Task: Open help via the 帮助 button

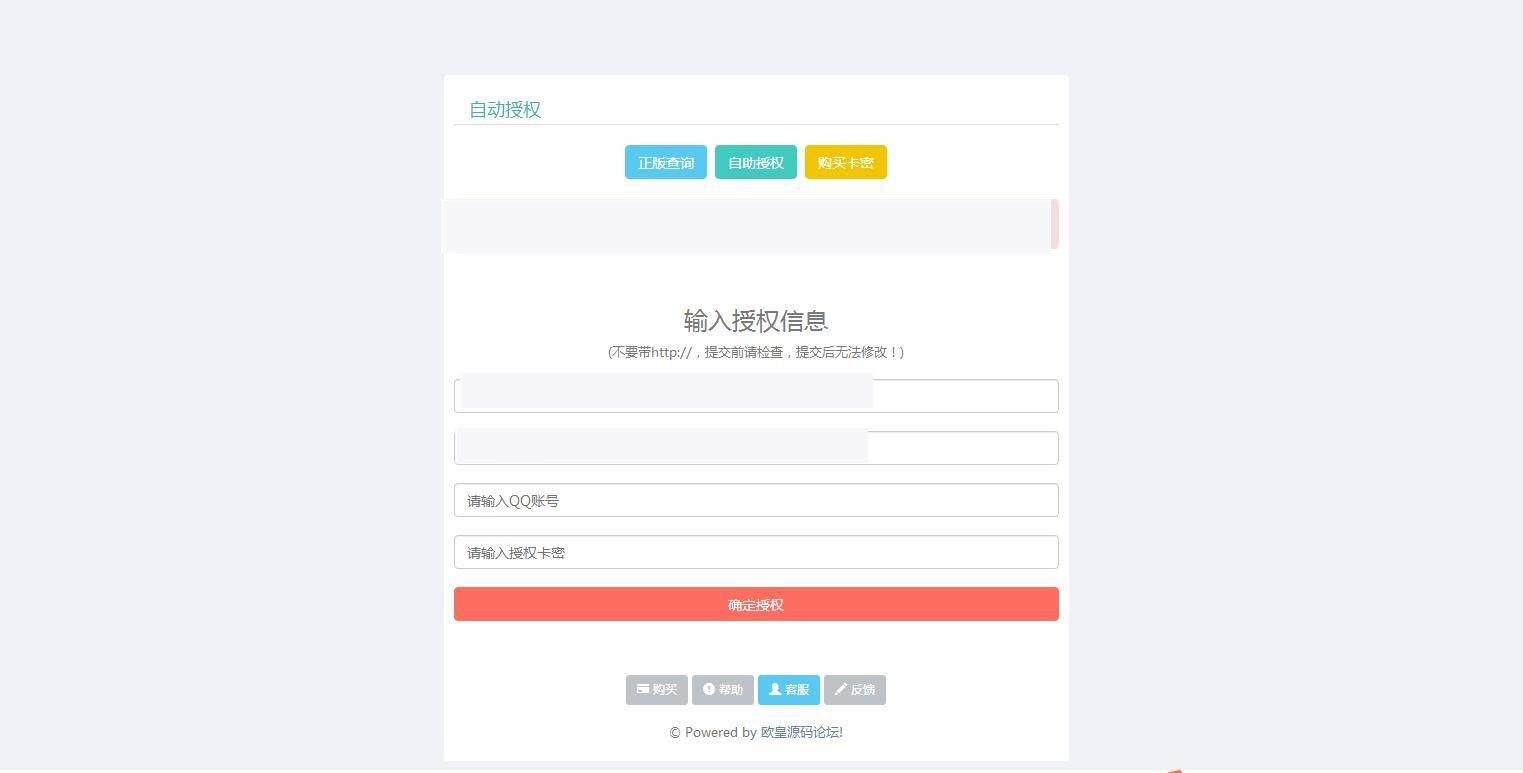Action: pos(723,689)
